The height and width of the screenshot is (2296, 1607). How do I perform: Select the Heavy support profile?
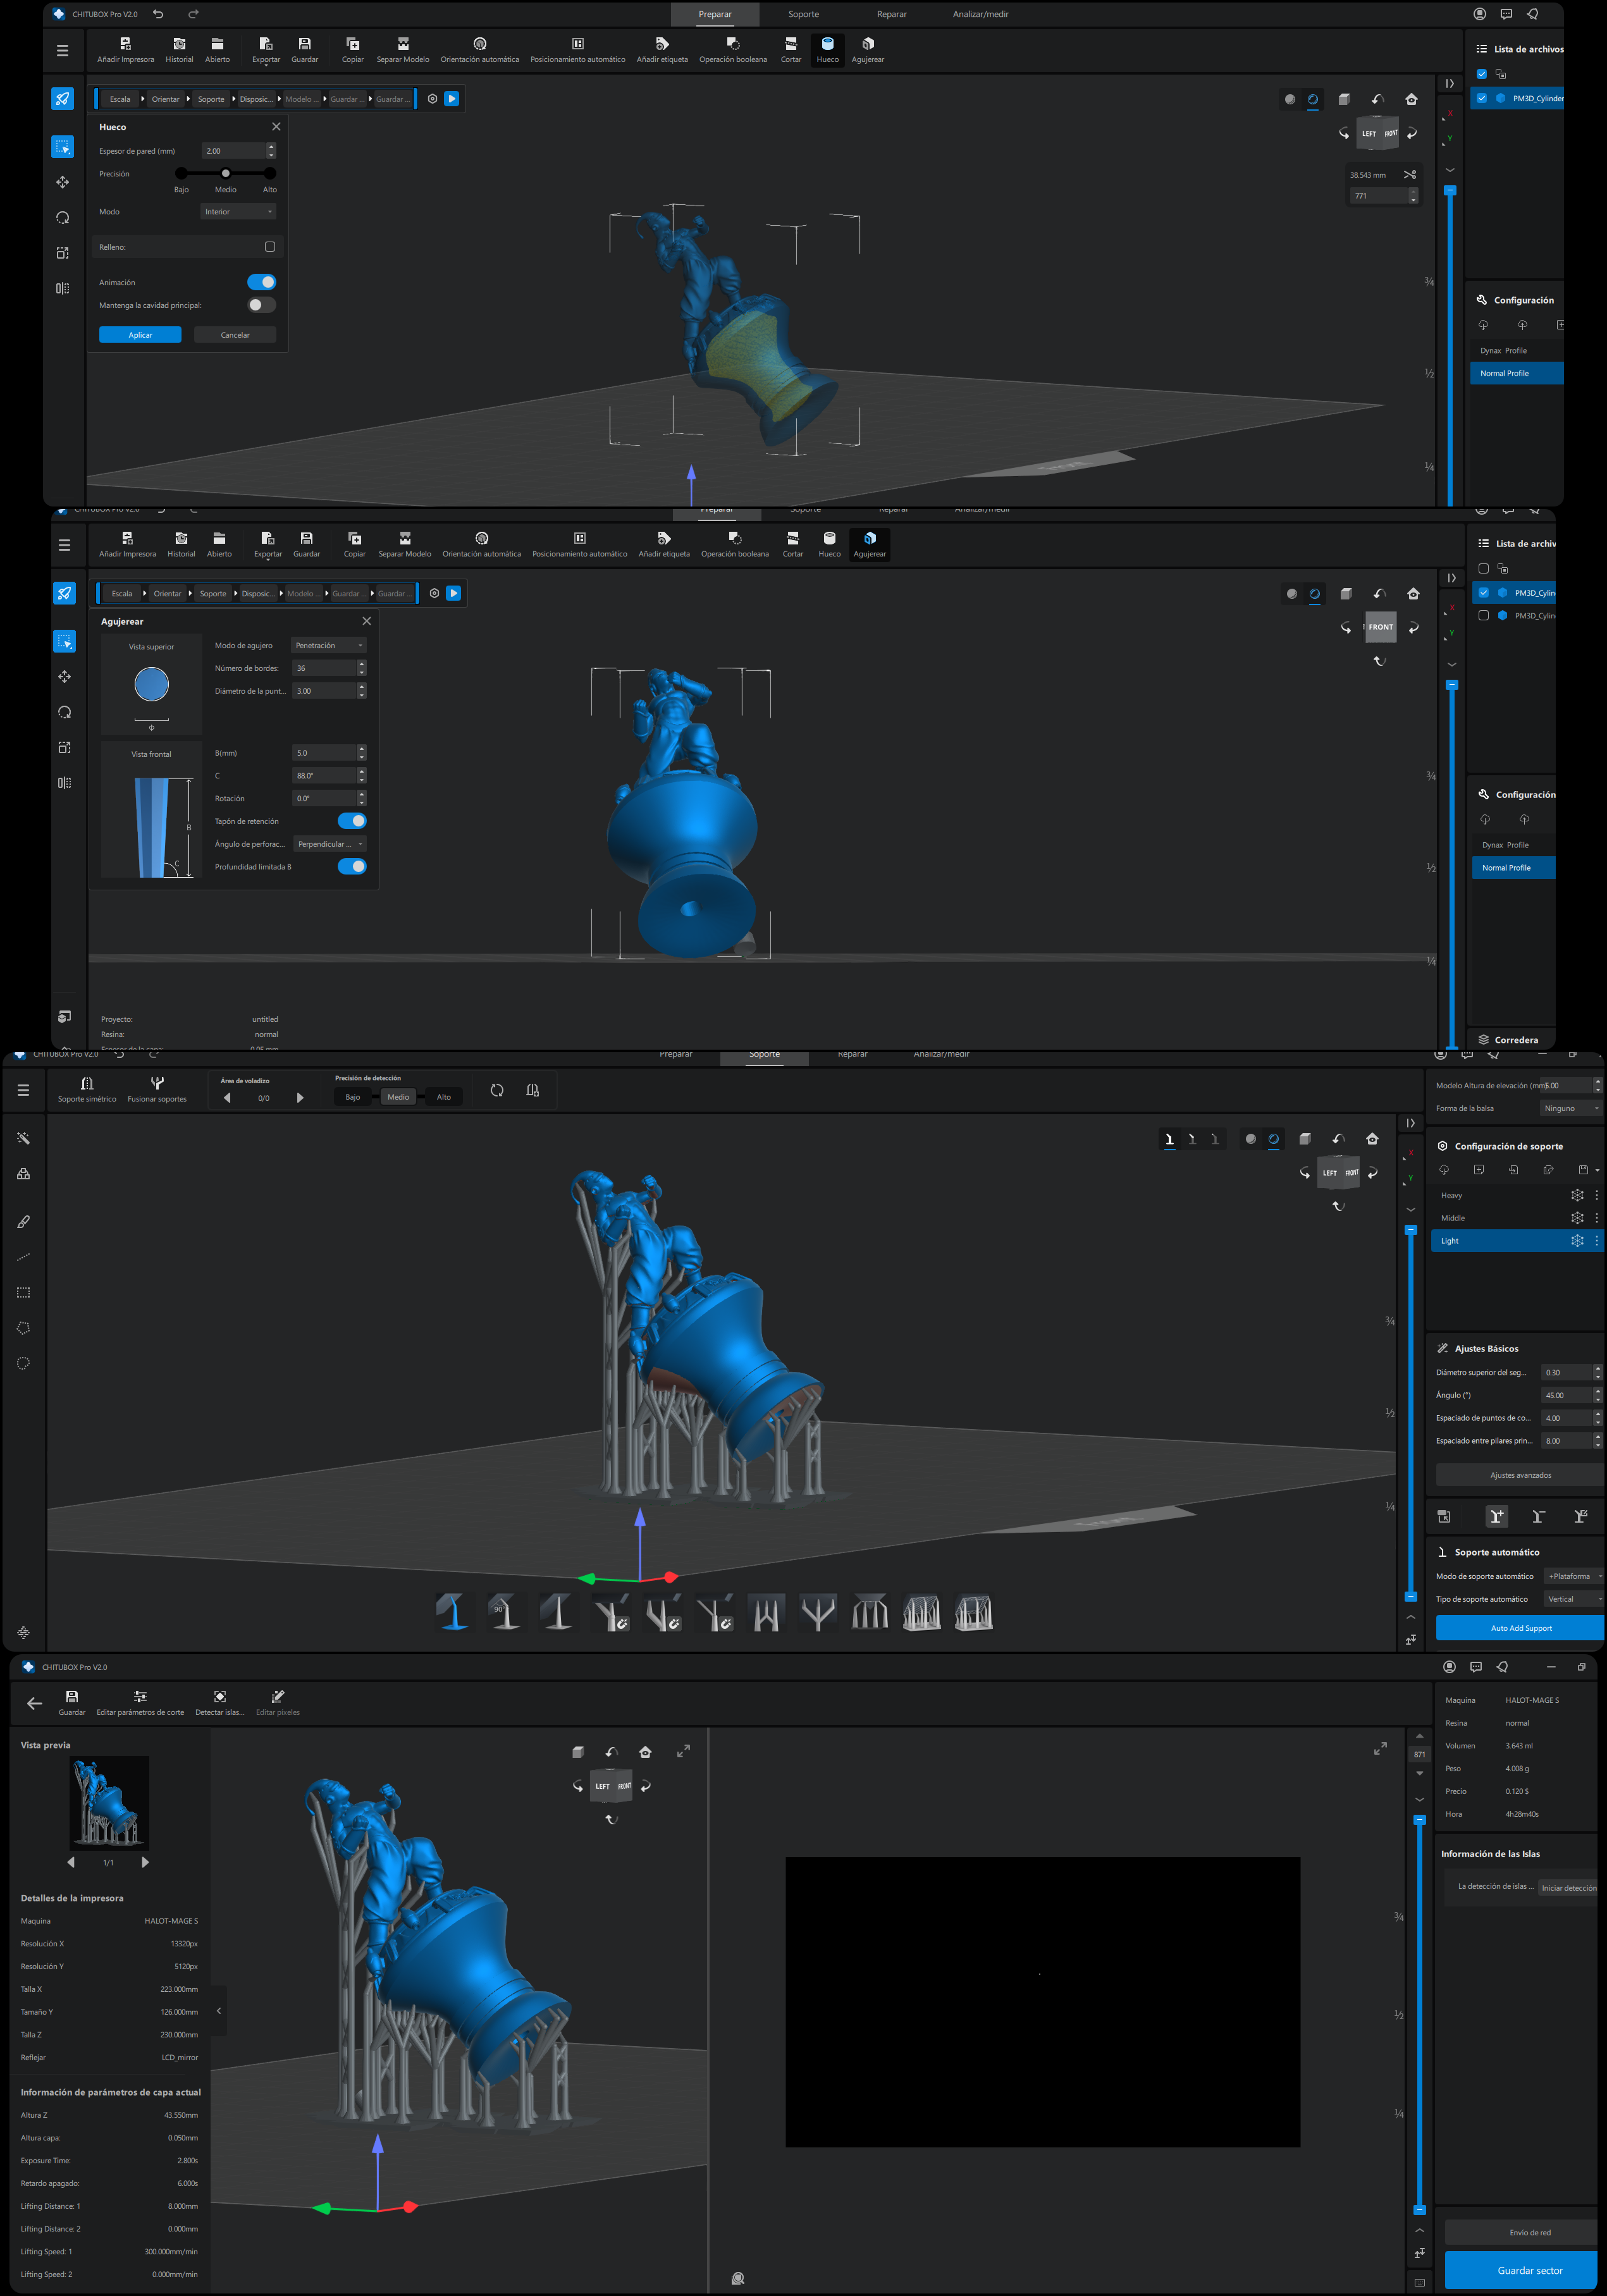[1452, 1196]
